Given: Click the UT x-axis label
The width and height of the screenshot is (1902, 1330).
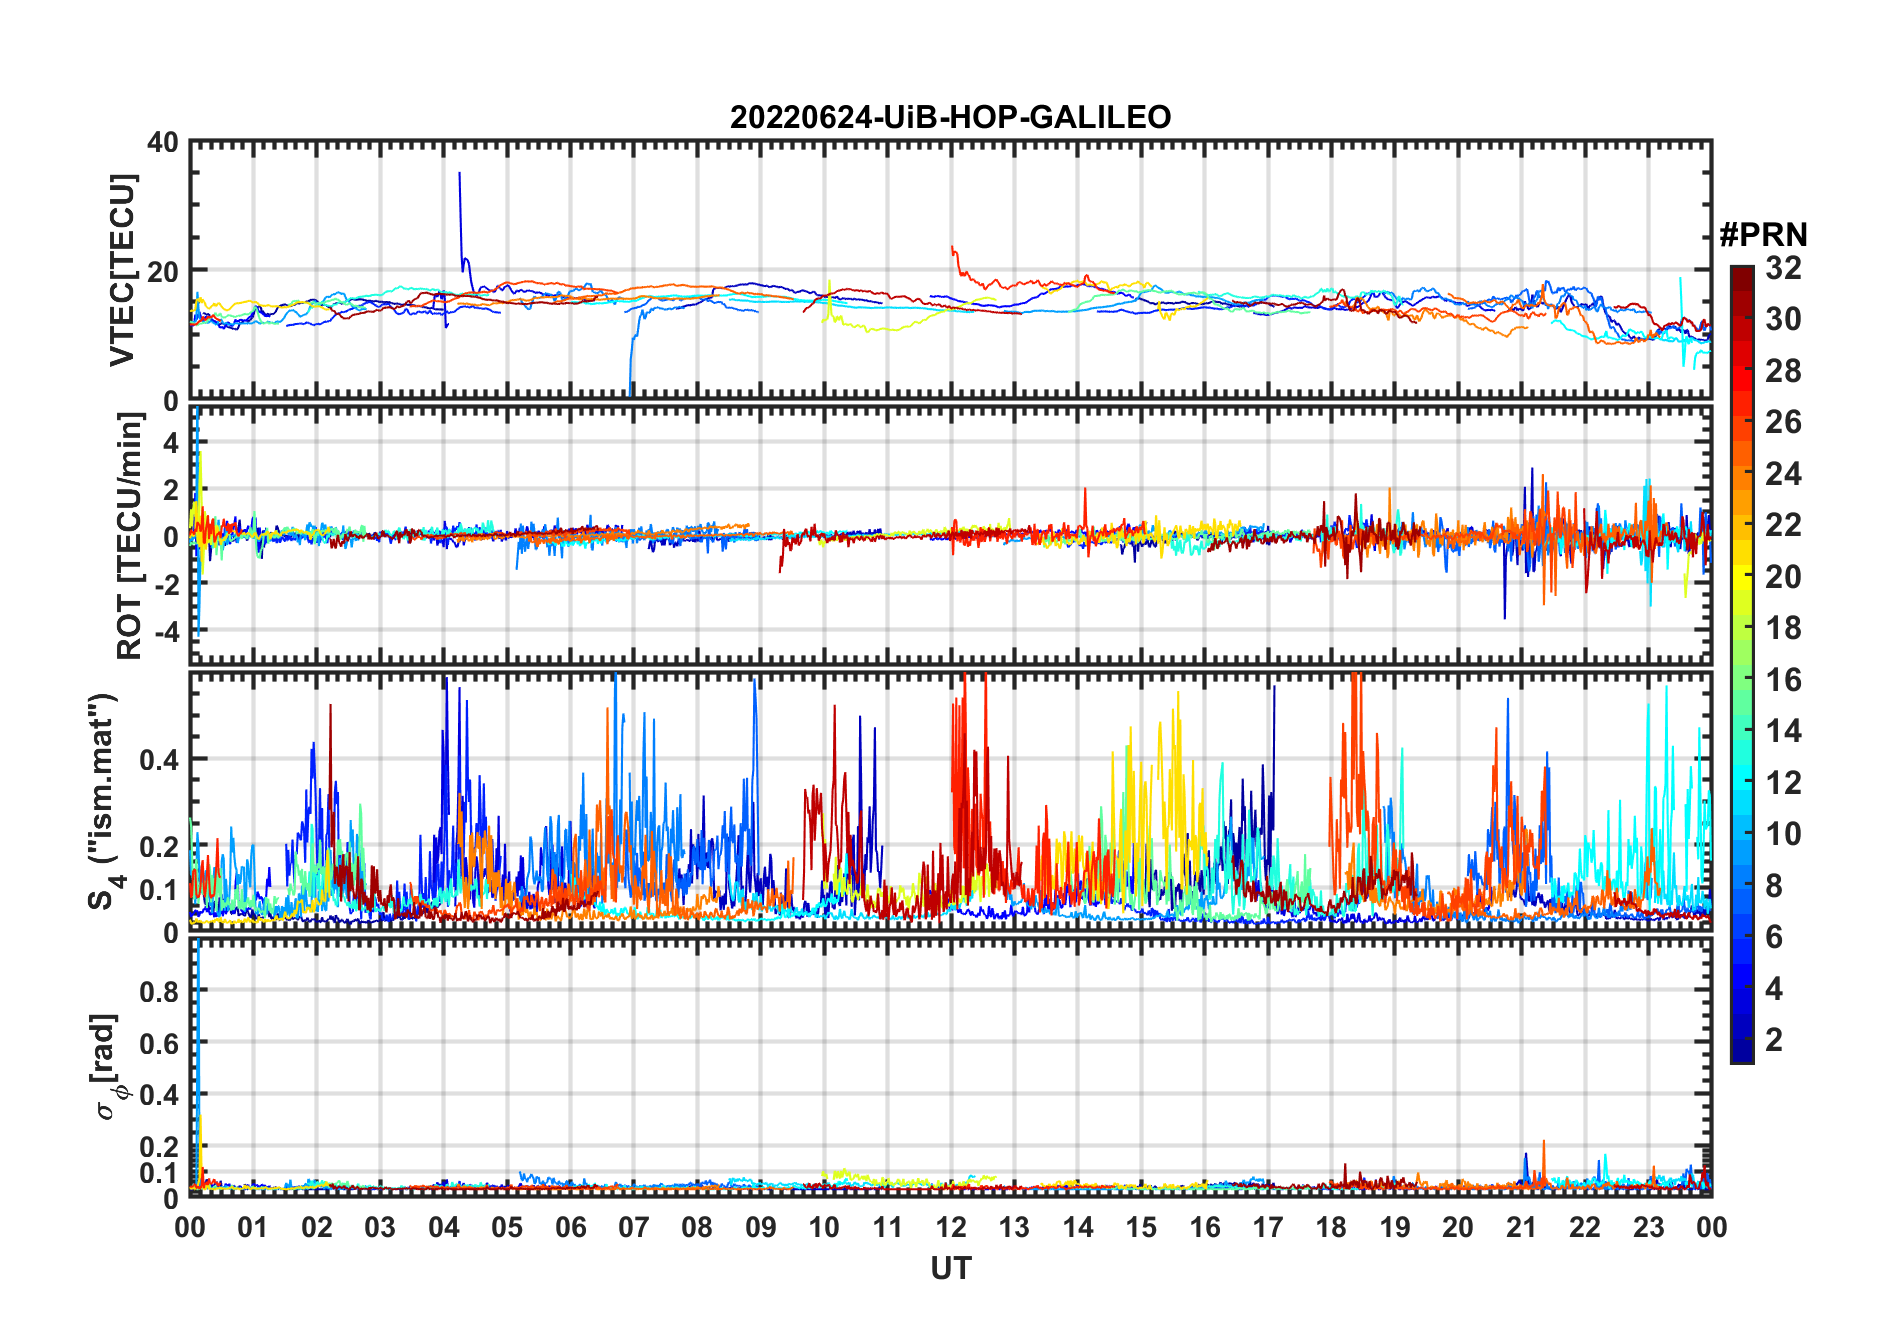Looking at the screenshot, I should click(950, 1268).
